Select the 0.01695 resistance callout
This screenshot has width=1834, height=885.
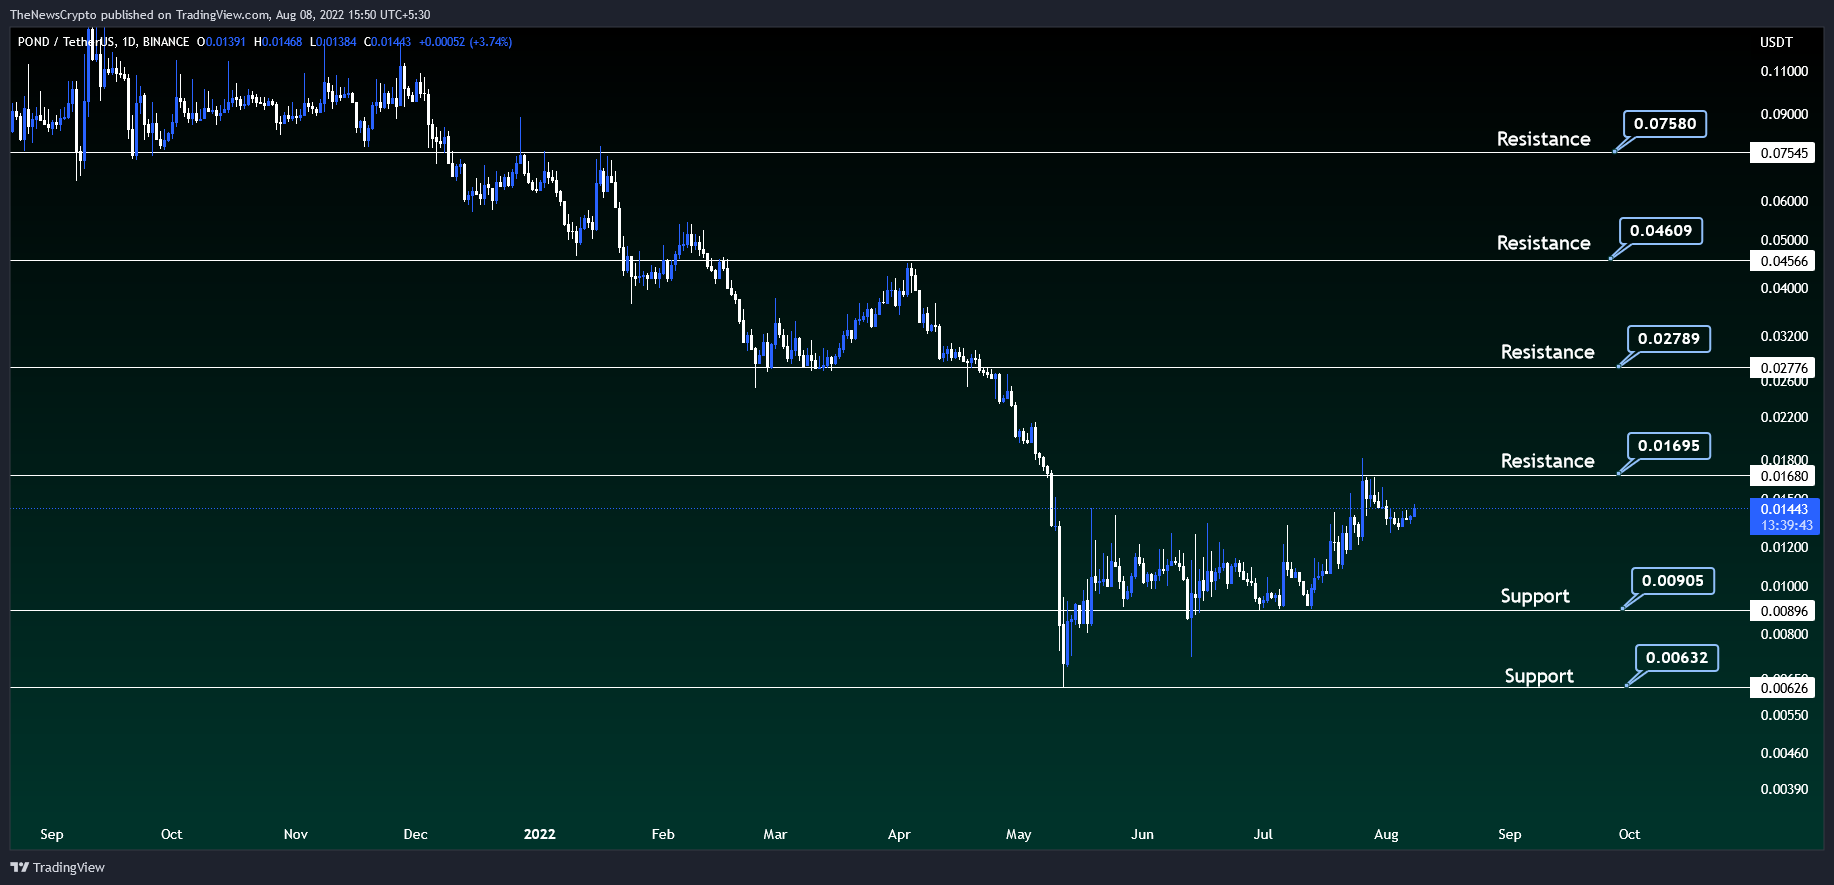click(x=1669, y=446)
